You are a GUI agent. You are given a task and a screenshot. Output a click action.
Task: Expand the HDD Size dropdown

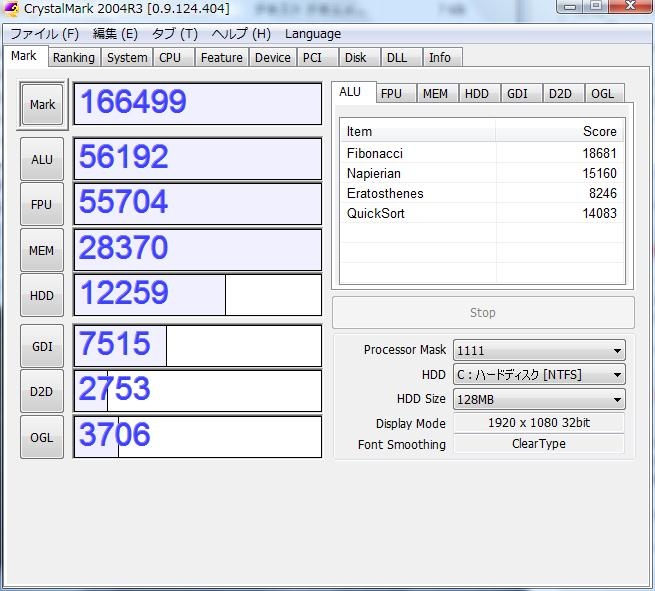click(x=539, y=399)
